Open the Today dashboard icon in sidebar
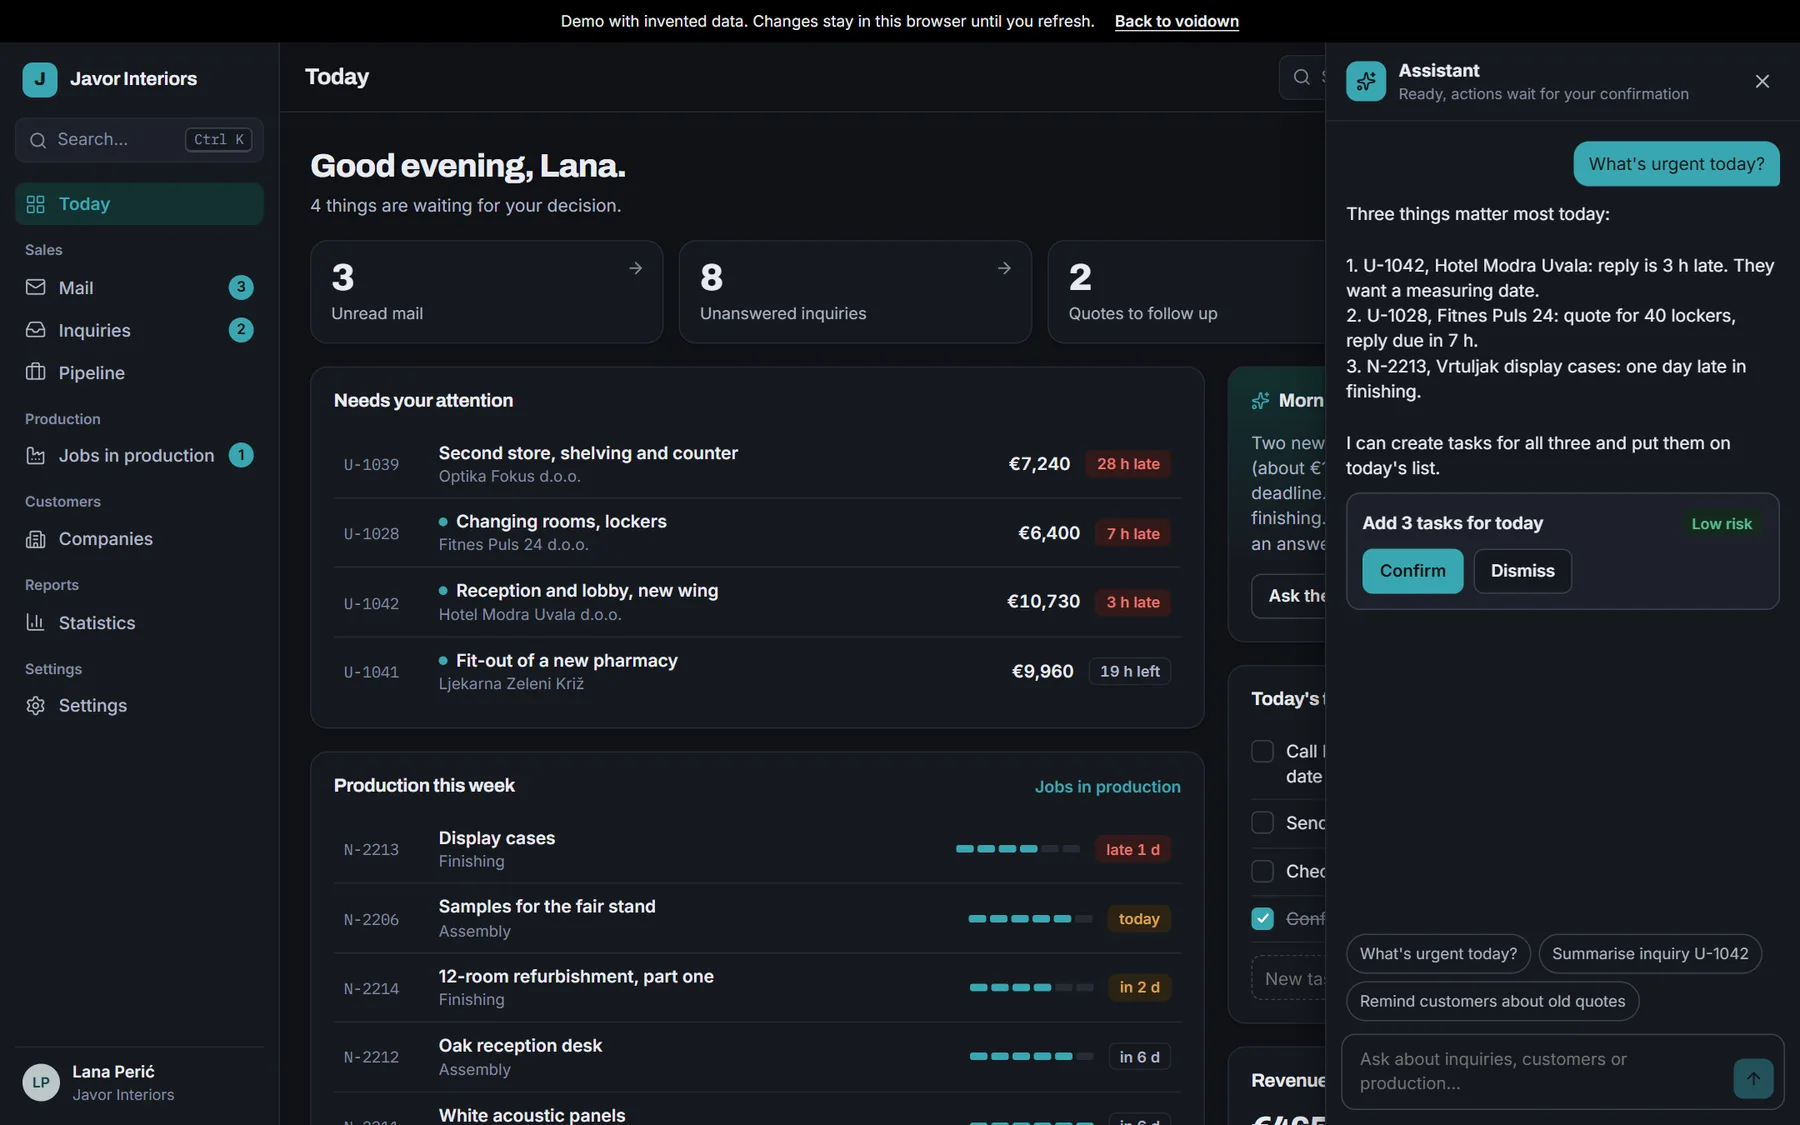Image resolution: width=1800 pixels, height=1125 pixels. (x=36, y=204)
